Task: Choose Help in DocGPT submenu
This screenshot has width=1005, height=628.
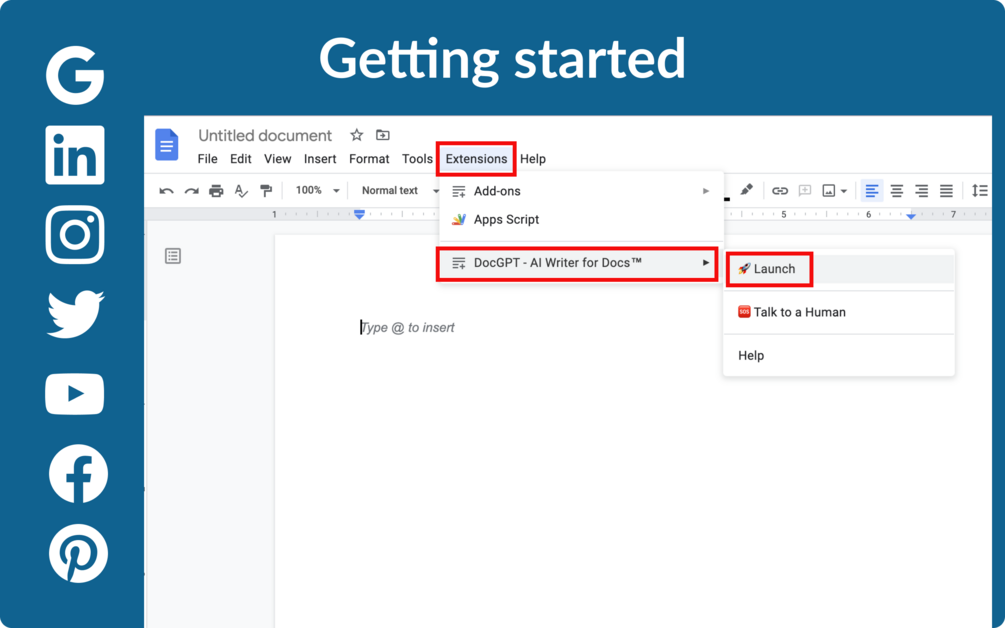Action: tap(838, 356)
